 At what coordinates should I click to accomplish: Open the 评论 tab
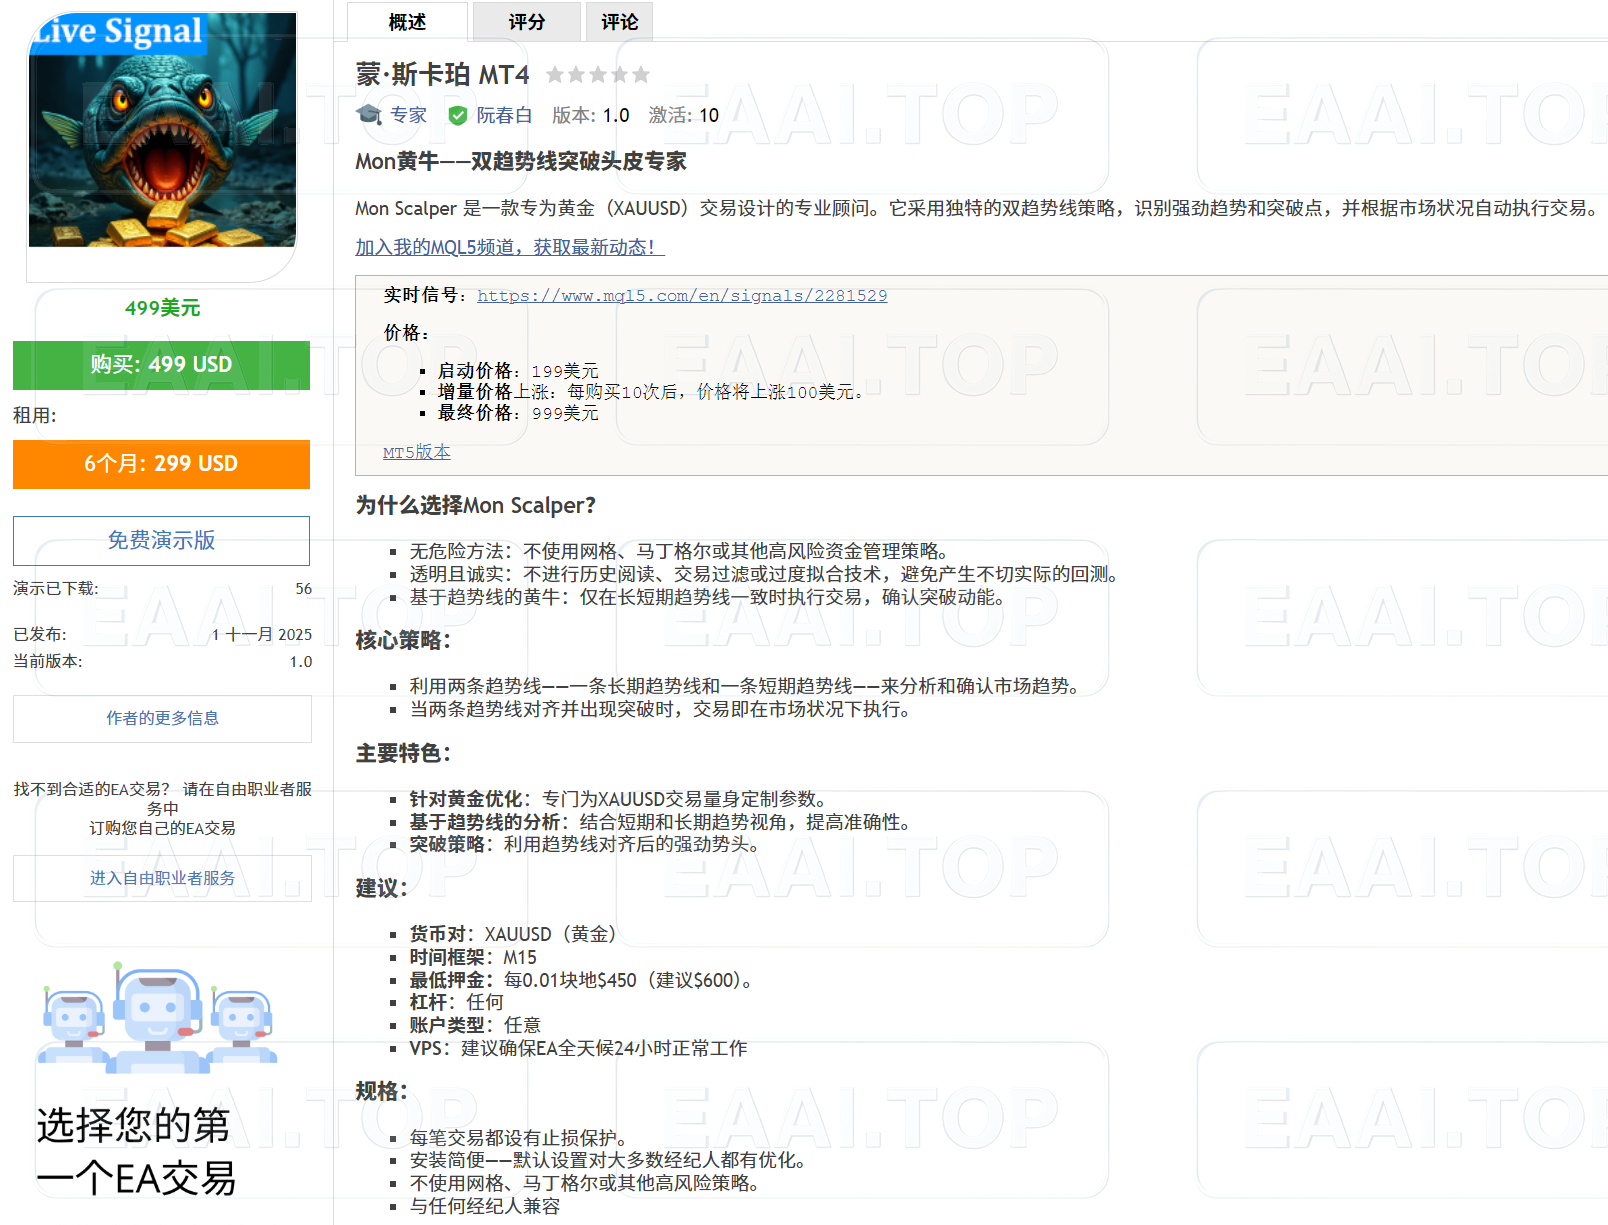pyautogui.click(x=618, y=21)
